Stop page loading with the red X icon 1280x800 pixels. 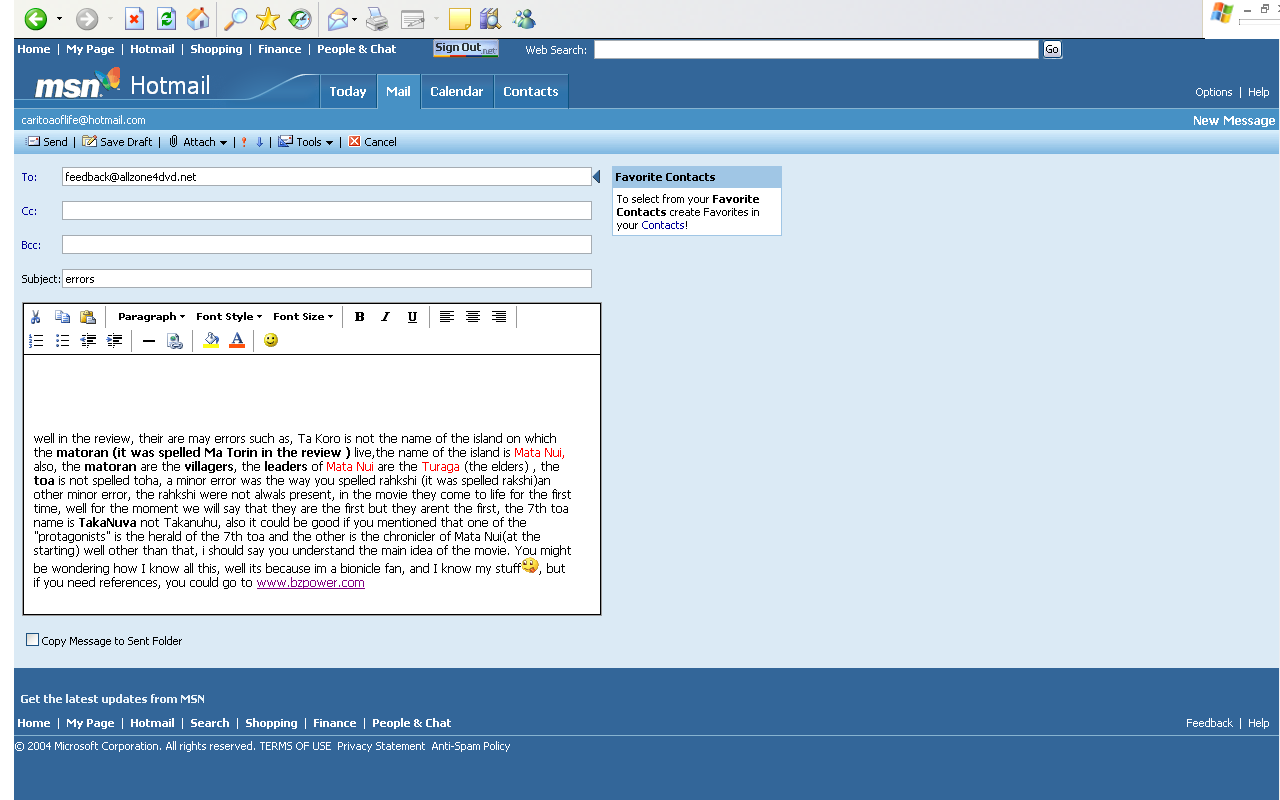click(x=135, y=19)
